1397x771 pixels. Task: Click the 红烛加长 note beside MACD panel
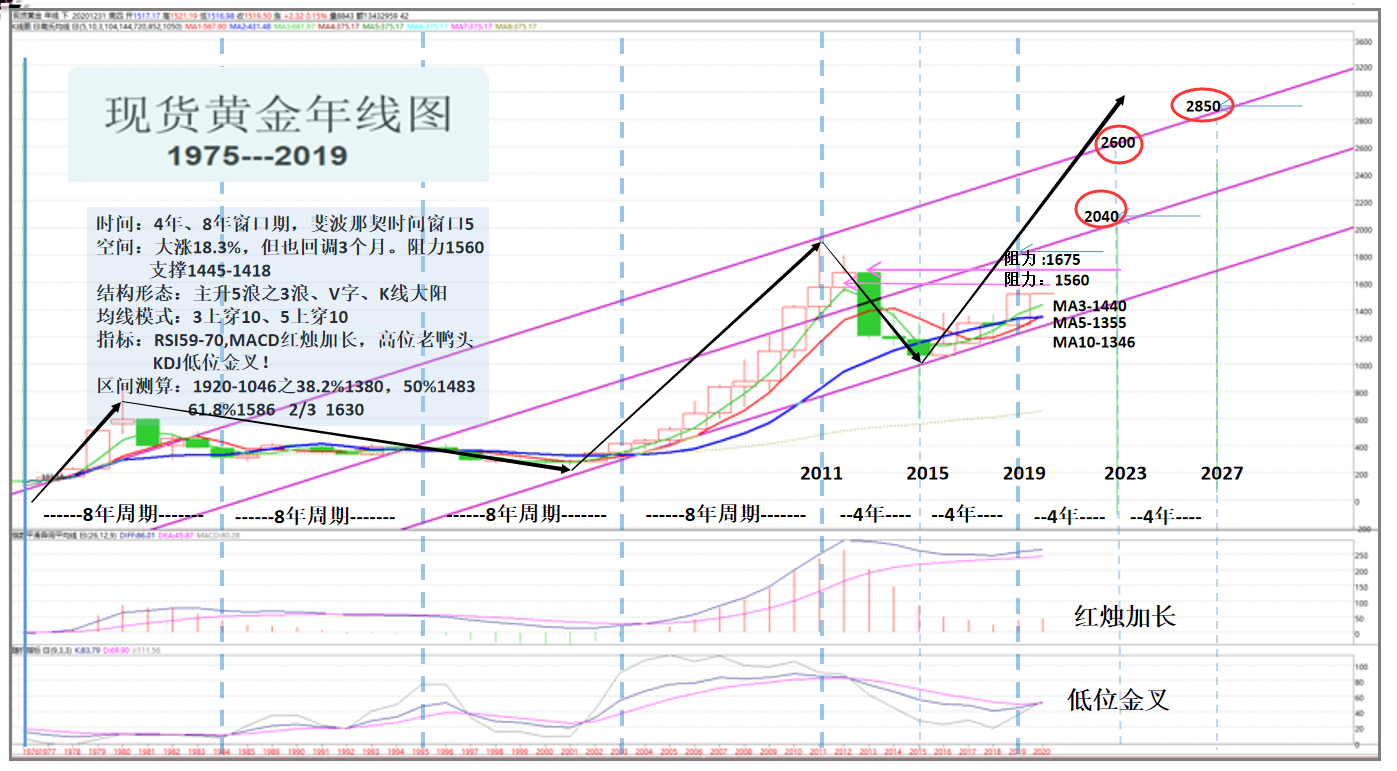[x=1124, y=616]
